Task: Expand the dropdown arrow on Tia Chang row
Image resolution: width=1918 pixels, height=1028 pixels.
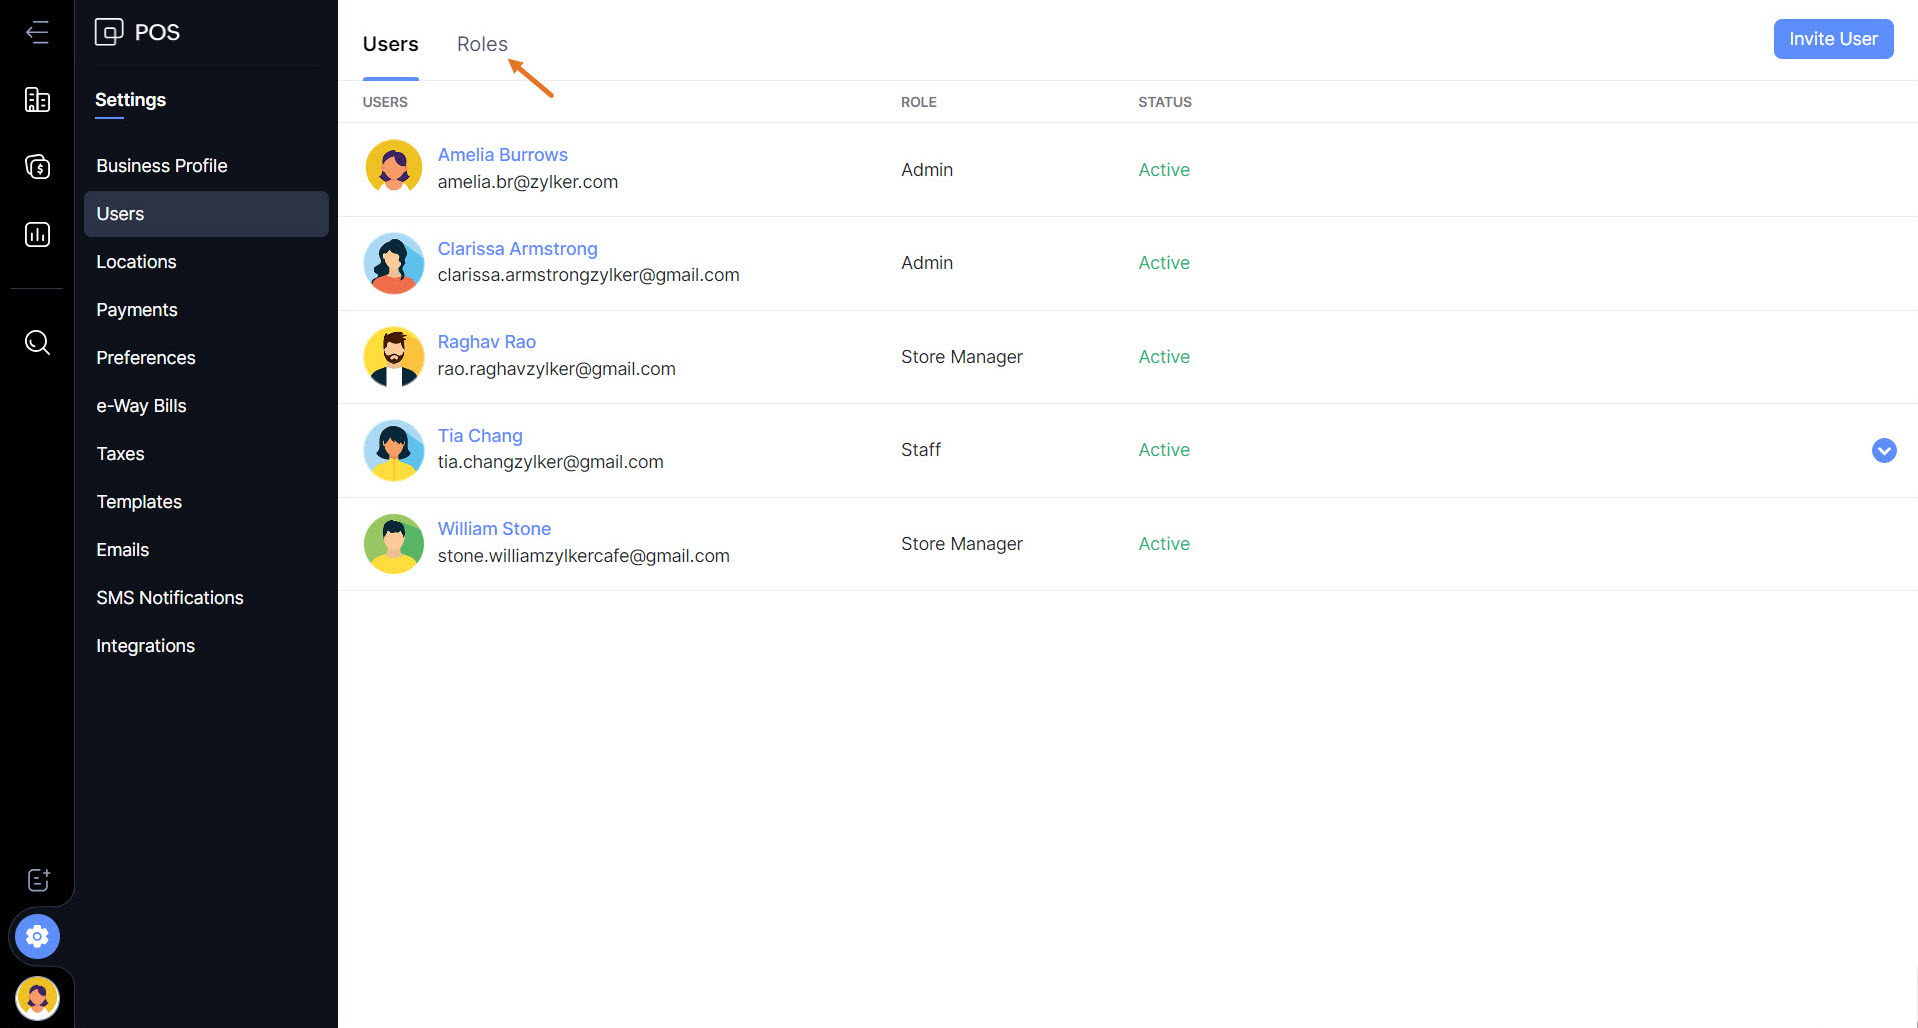Action: coord(1883,451)
